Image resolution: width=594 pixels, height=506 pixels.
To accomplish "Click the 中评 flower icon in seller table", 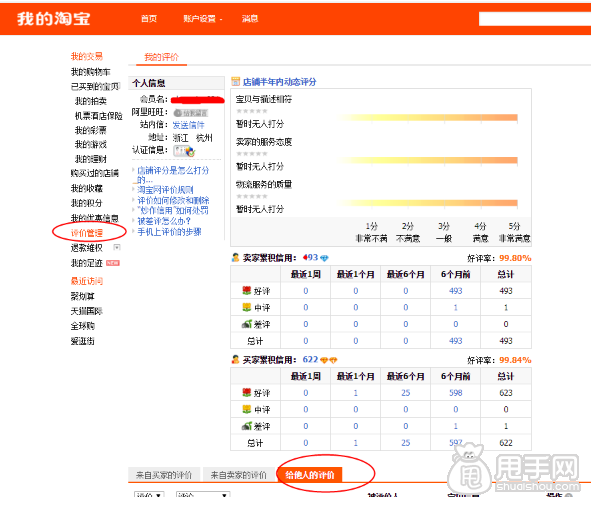I will click(x=247, y=307).
